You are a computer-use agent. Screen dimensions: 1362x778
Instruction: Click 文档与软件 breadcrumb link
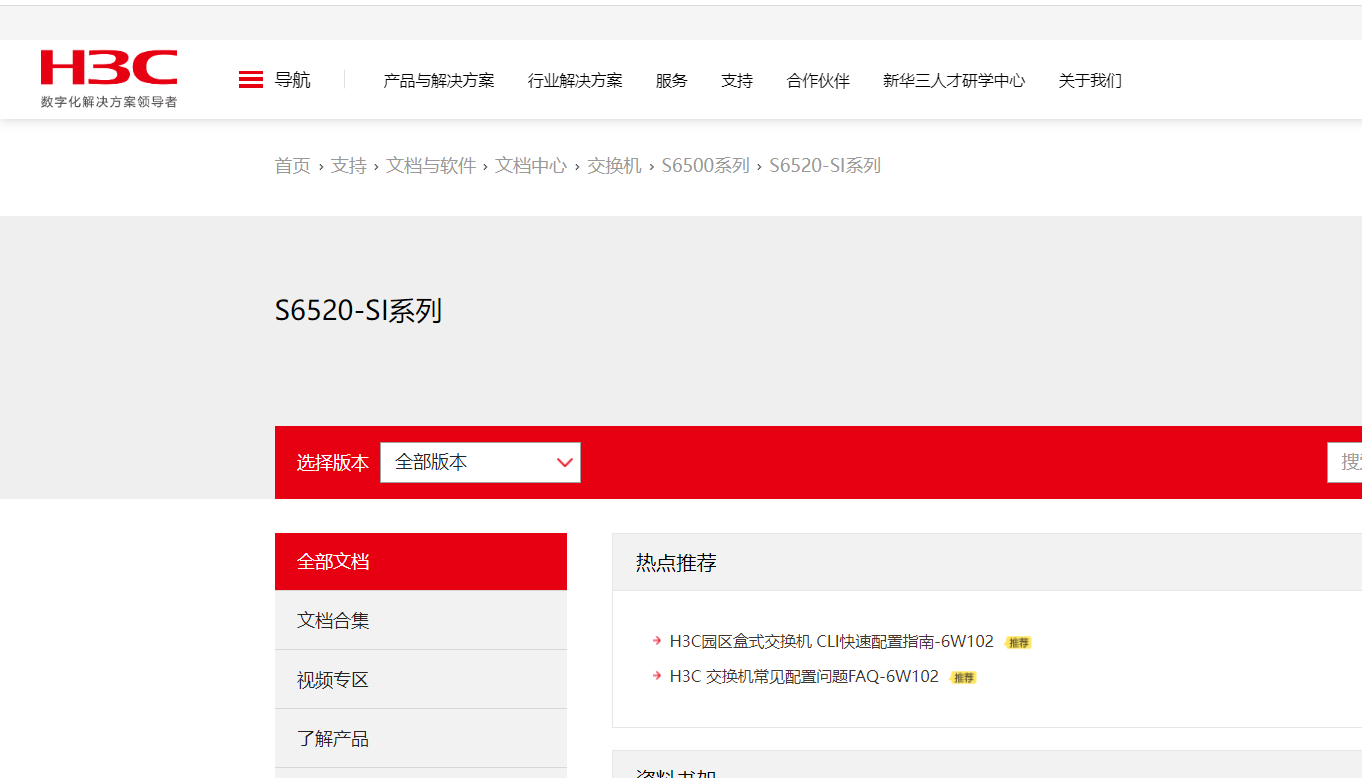[431, 166]
